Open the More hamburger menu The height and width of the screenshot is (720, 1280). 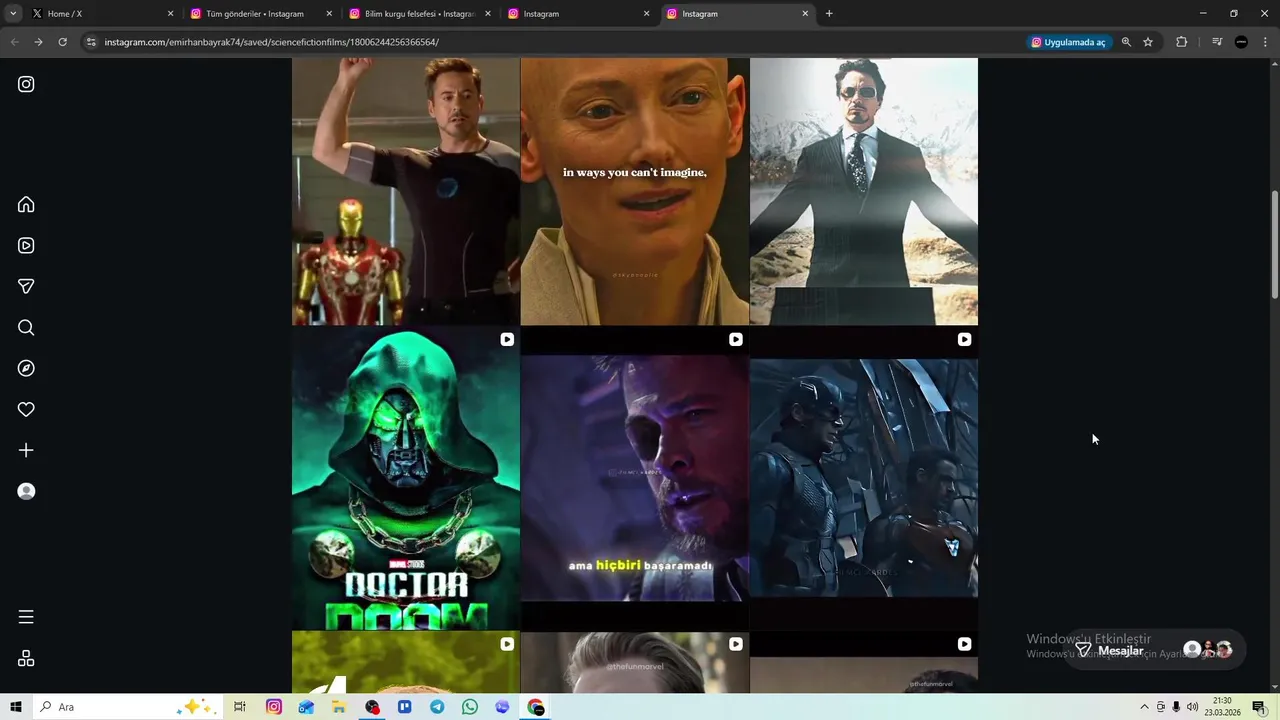(26, 617)
